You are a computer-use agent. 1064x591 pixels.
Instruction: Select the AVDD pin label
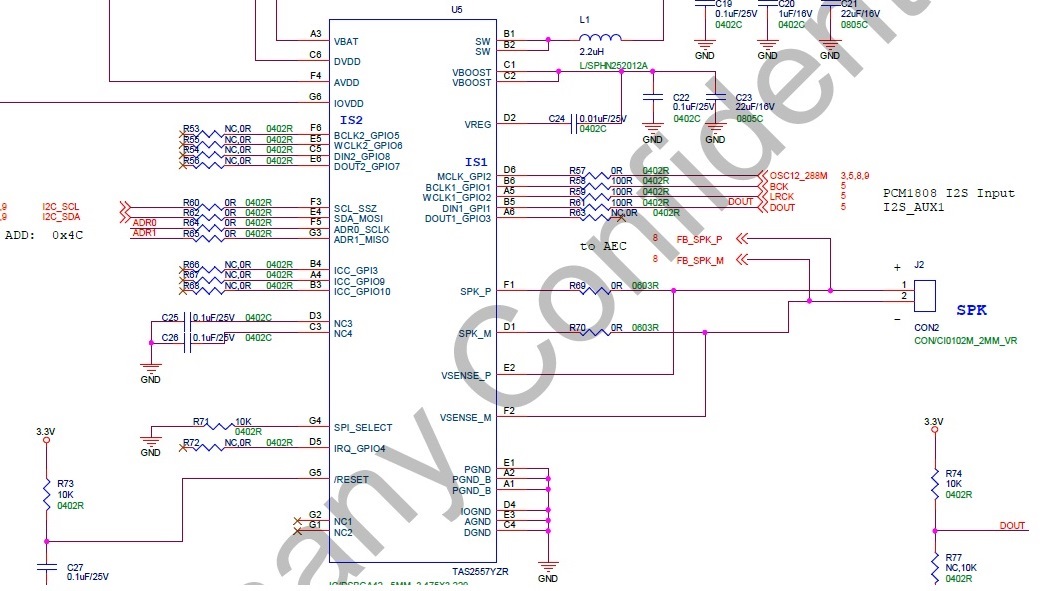click(x=347, y=83)
